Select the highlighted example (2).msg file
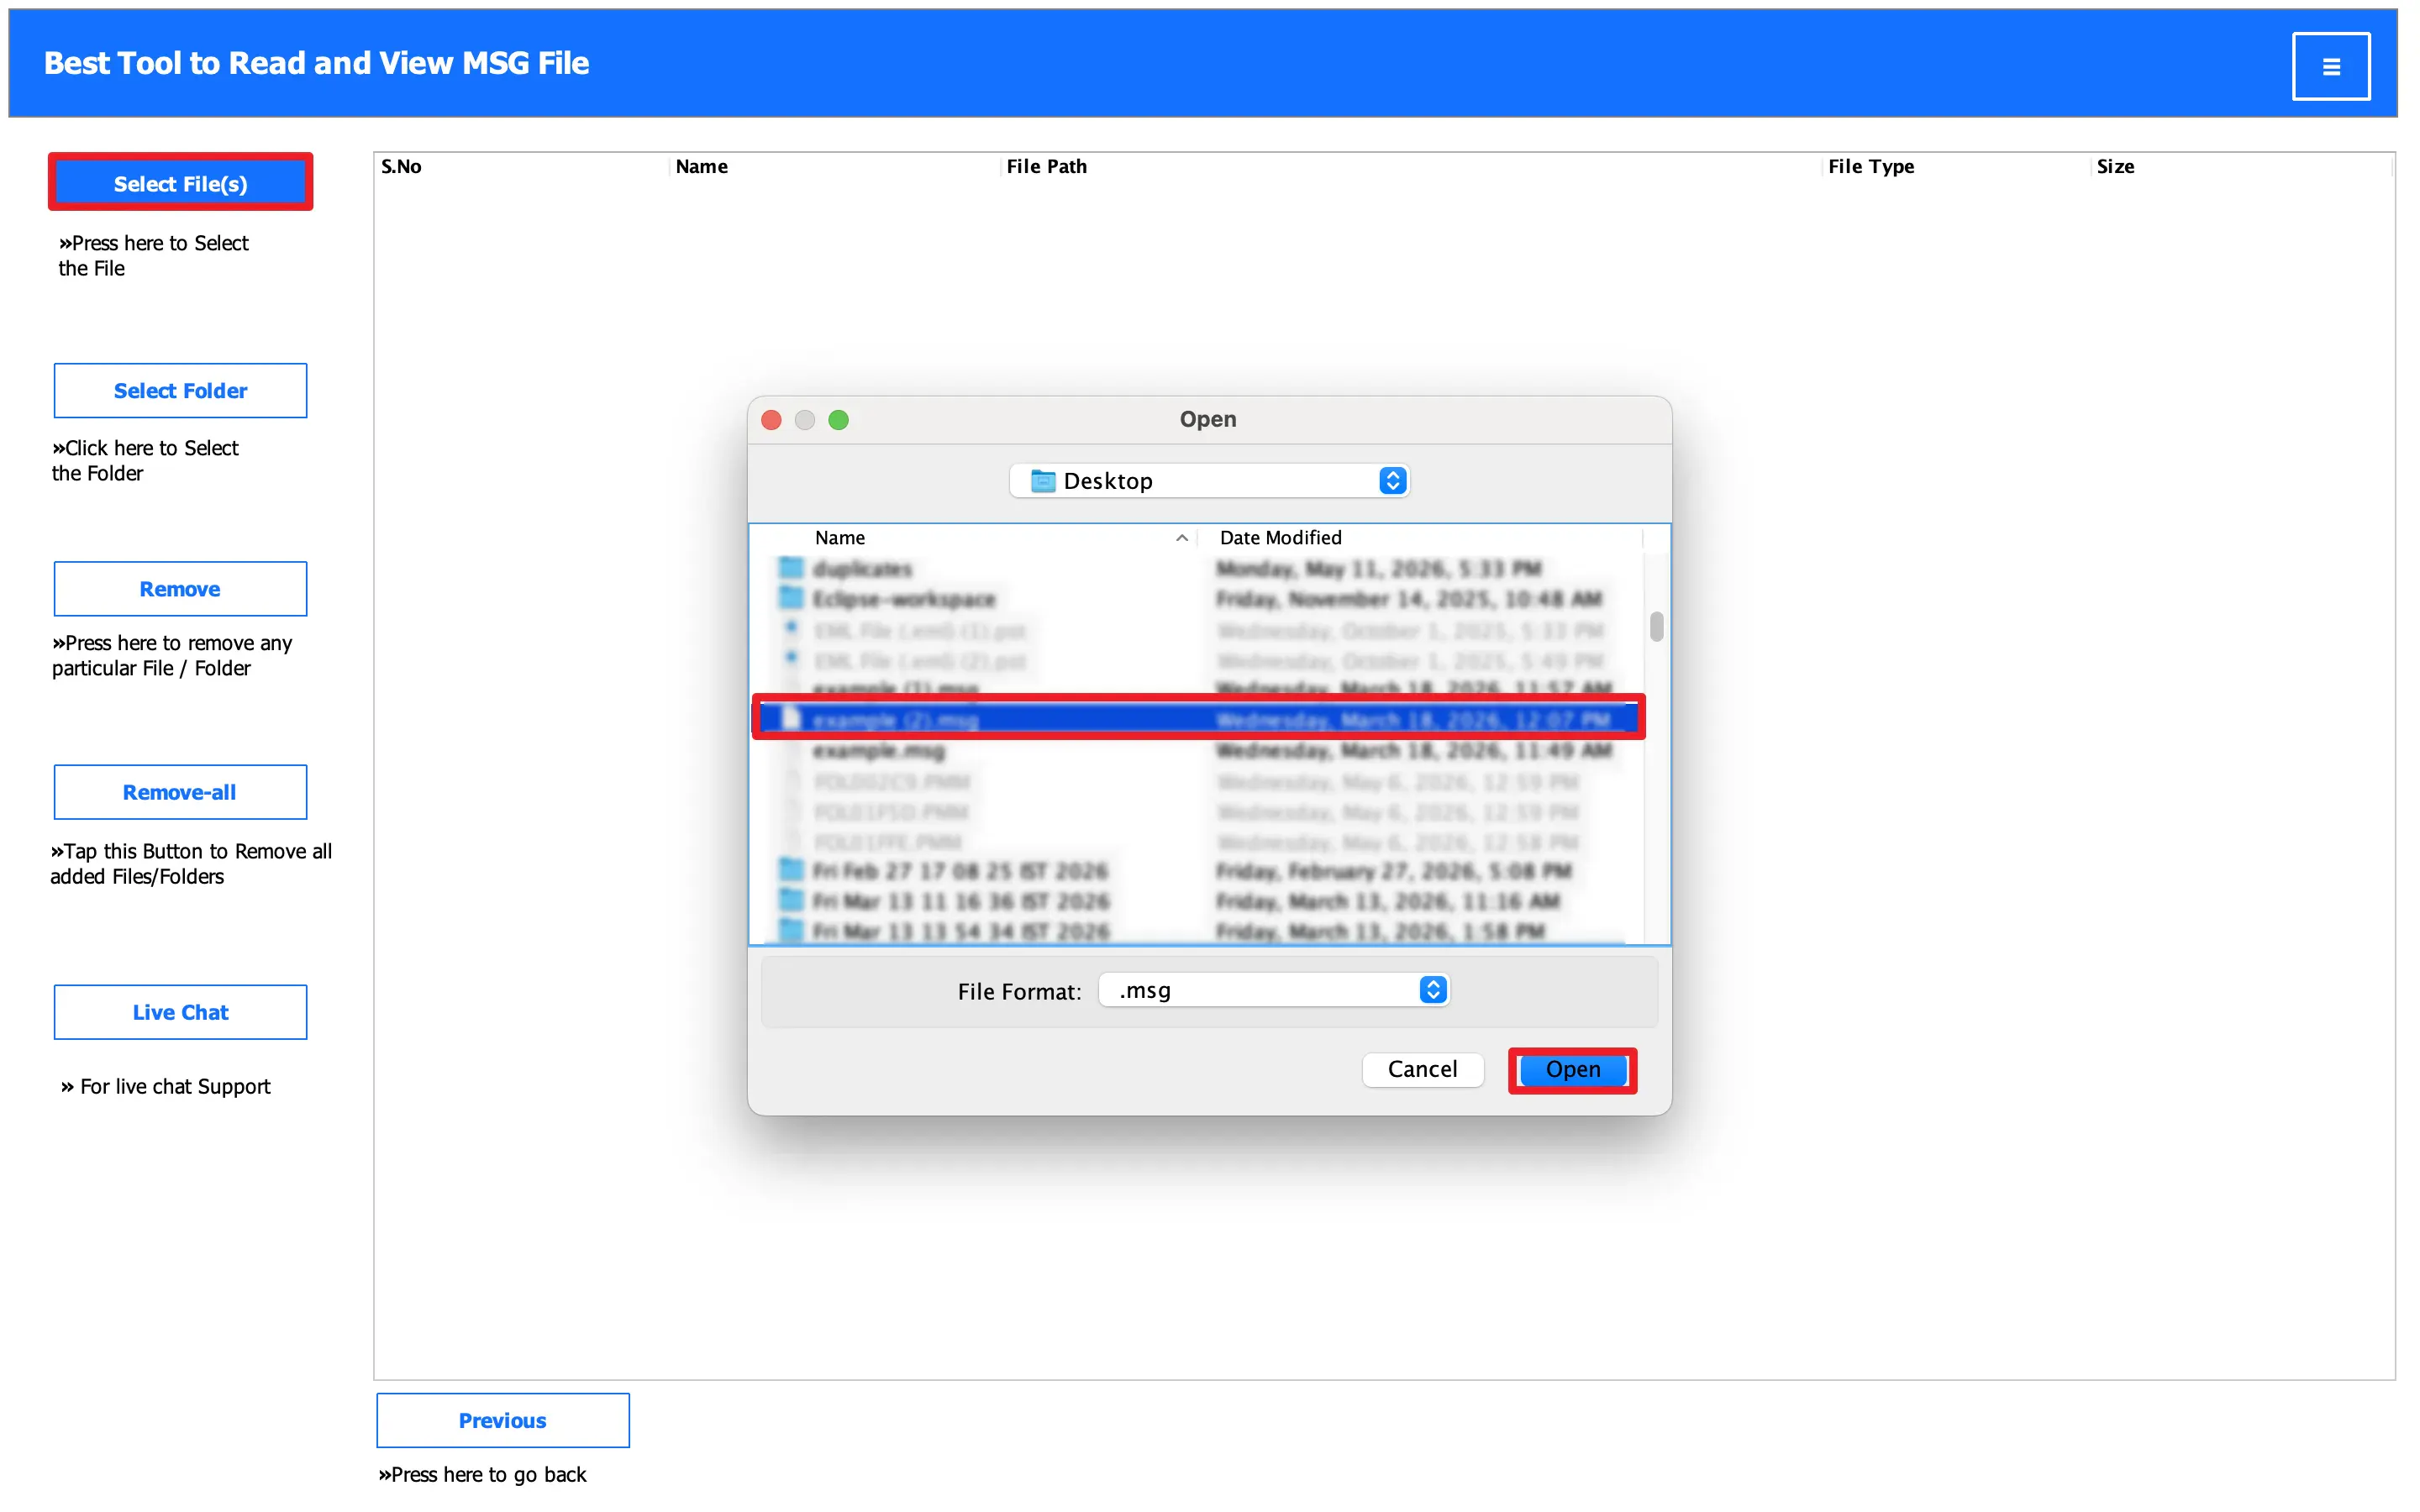This screenshot has width=2420, height=1512. click(x=1198, y=719)
